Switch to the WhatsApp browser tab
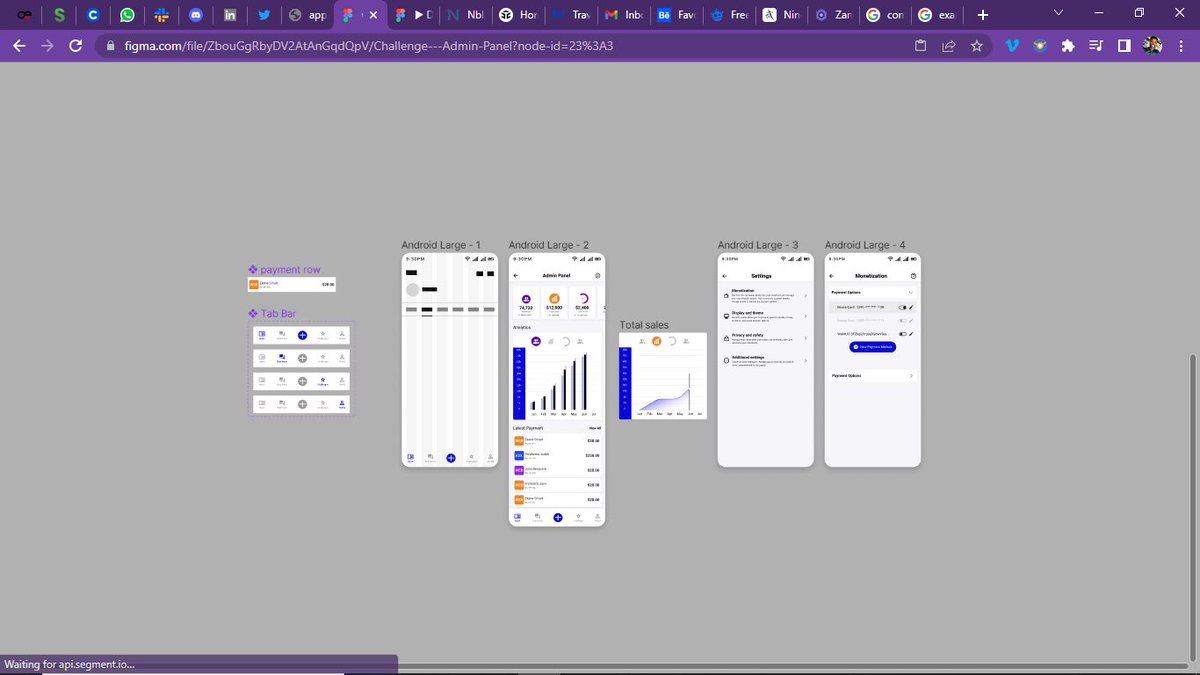Image resolution: width=1200 pixels, height=675 pixels. point(127,15)
